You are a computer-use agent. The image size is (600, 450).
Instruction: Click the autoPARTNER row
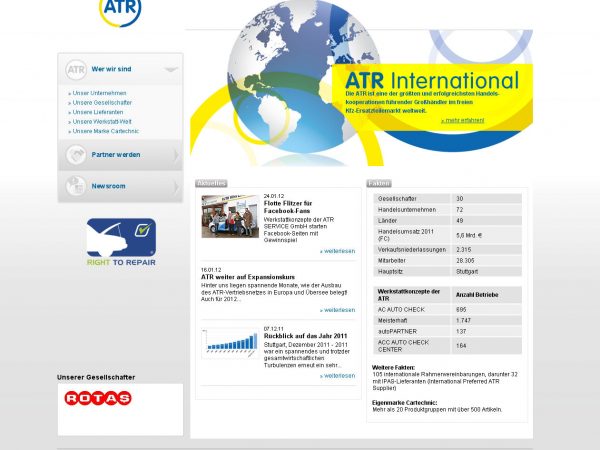point(447,331)
